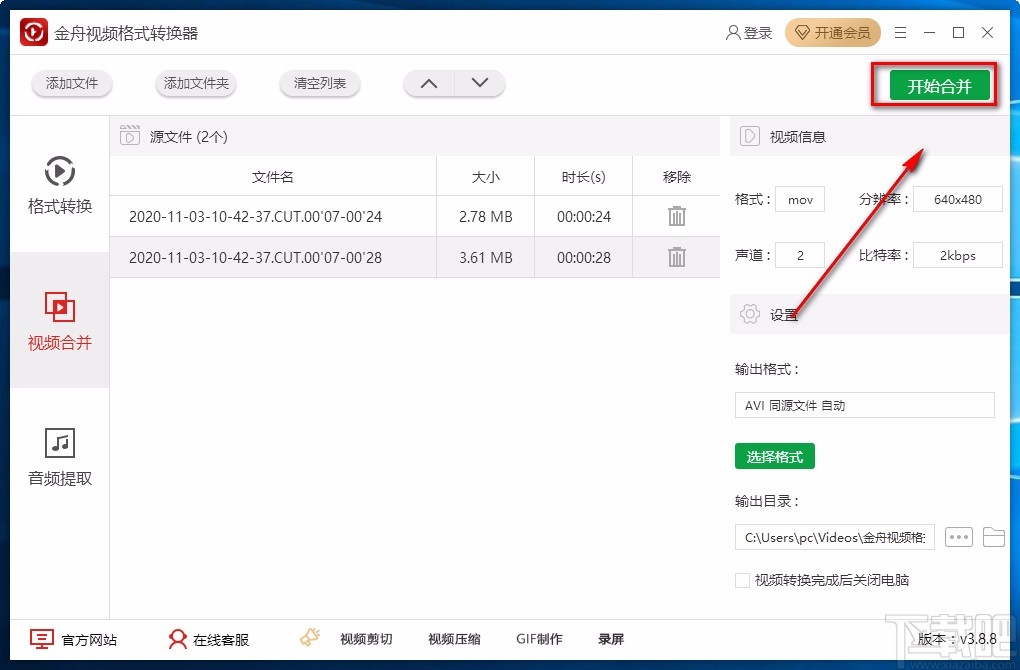The width and height of the screenshot is (1020, 670).
Task: Remove first video with its trash icon
Action: (x=676, y=215)
